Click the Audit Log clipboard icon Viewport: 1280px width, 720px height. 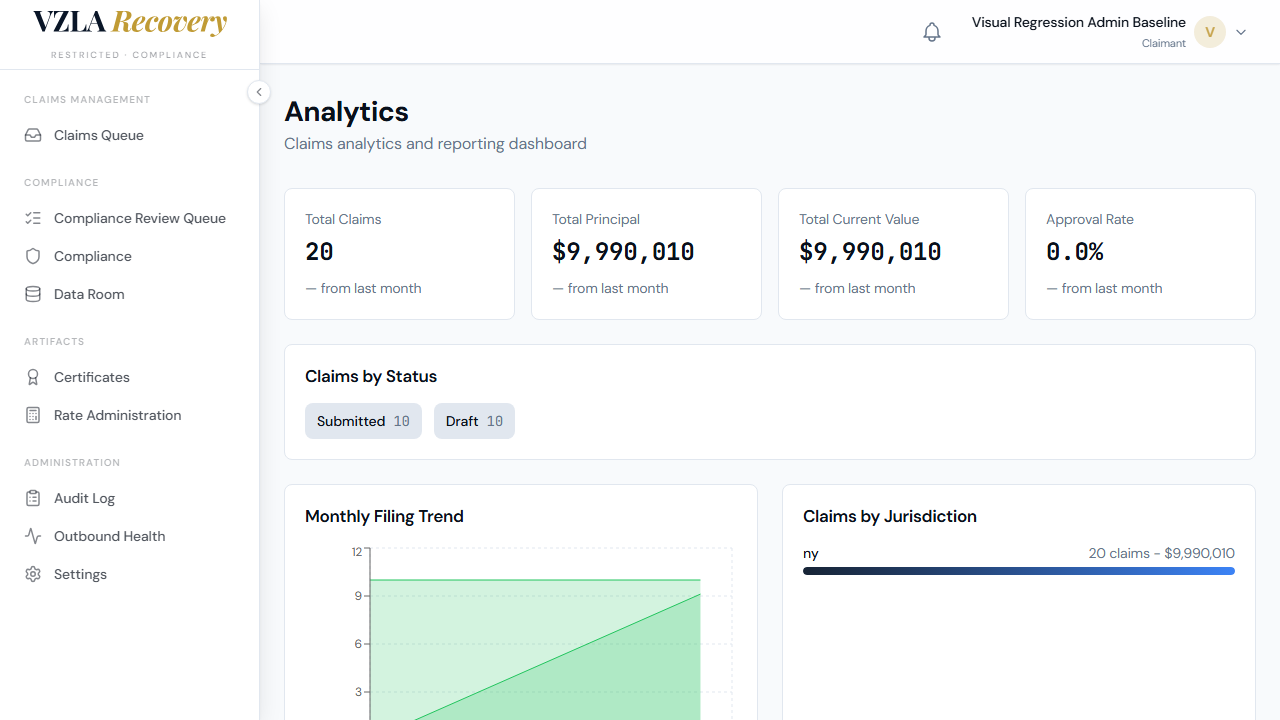point(33,498)
